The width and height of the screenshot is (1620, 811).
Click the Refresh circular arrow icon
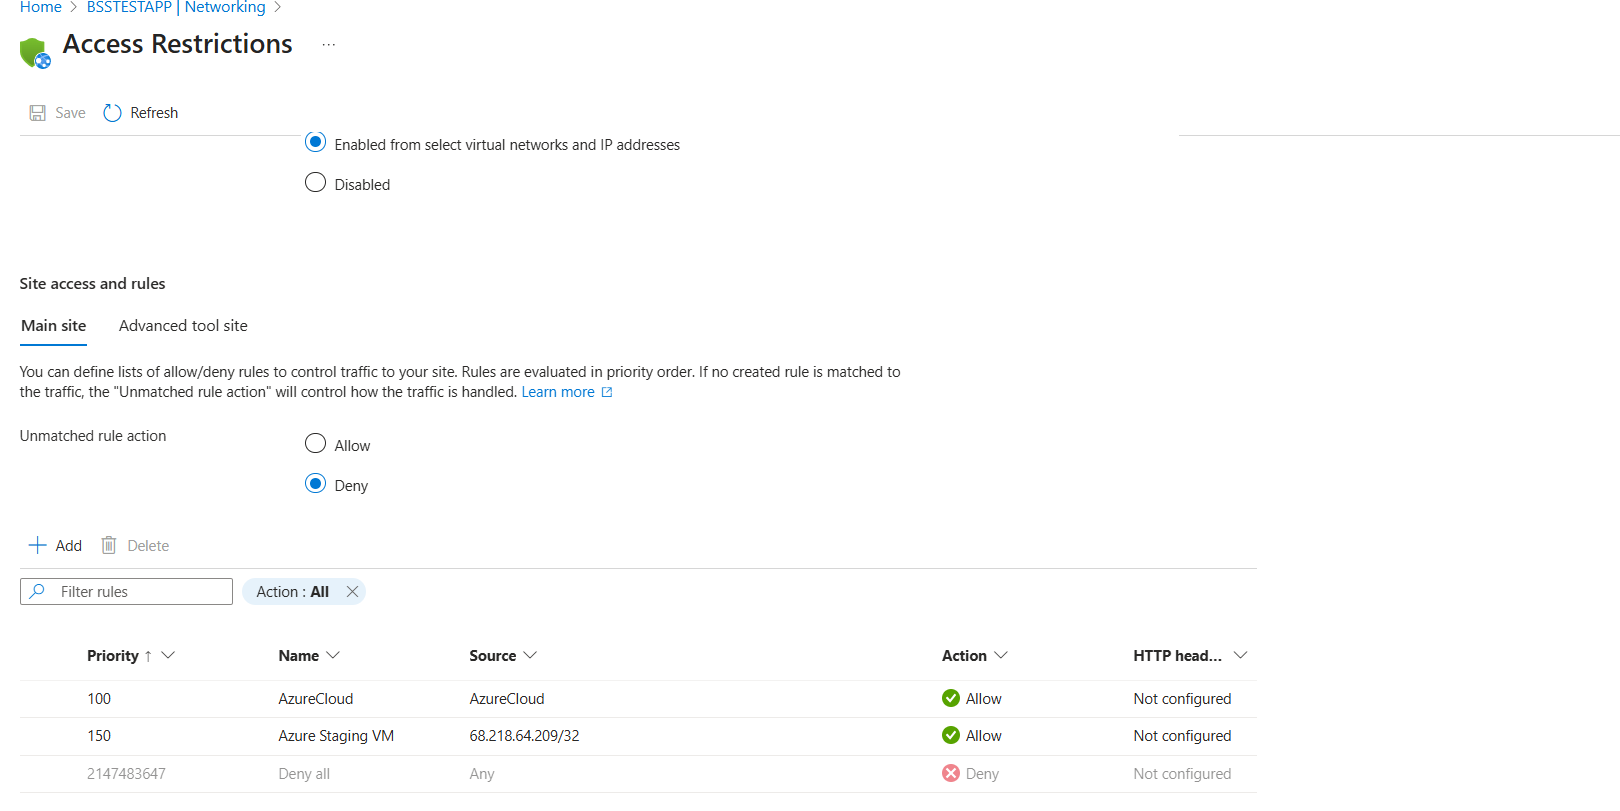click(x=112, y=113)
